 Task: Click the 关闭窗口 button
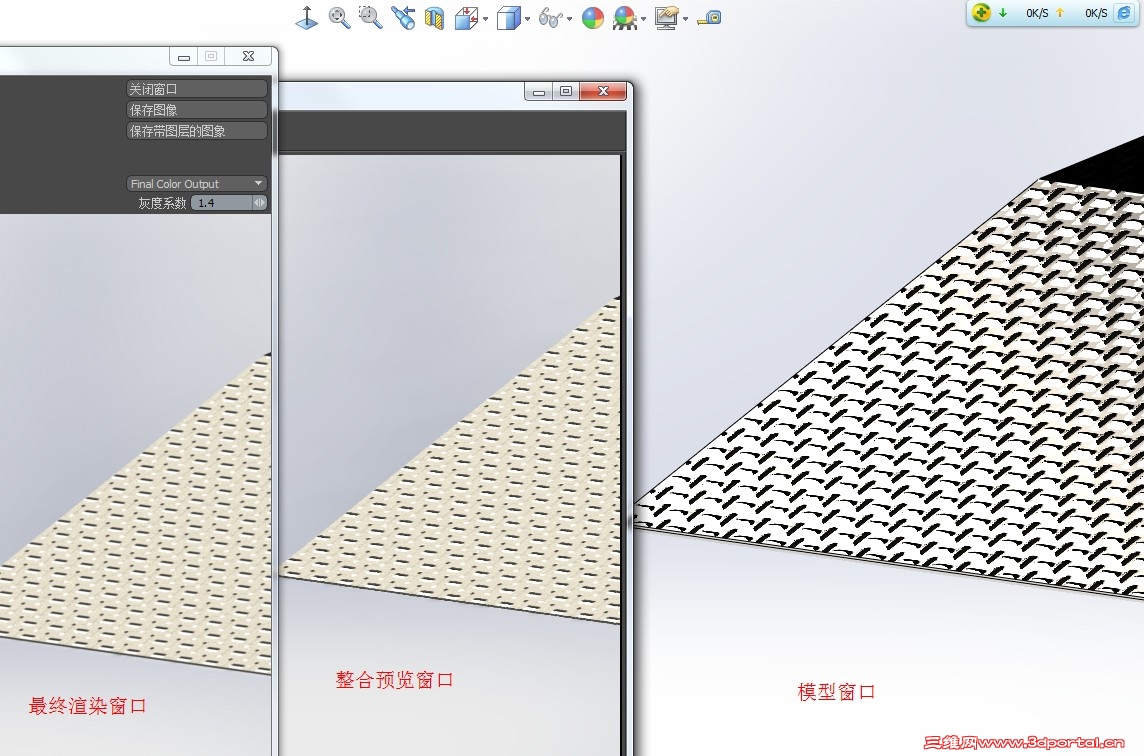click(197, 89)
